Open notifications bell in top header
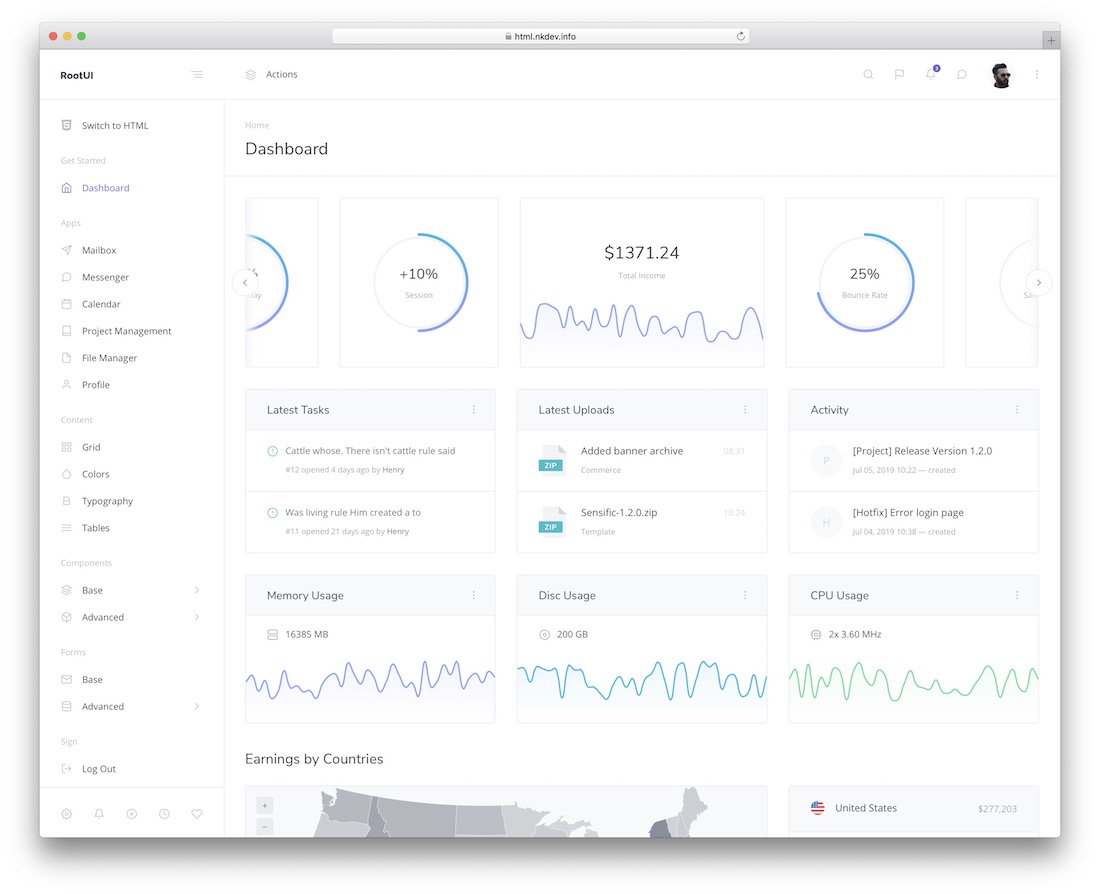Viewport: 1100px width, 894px height. [931, 74]
